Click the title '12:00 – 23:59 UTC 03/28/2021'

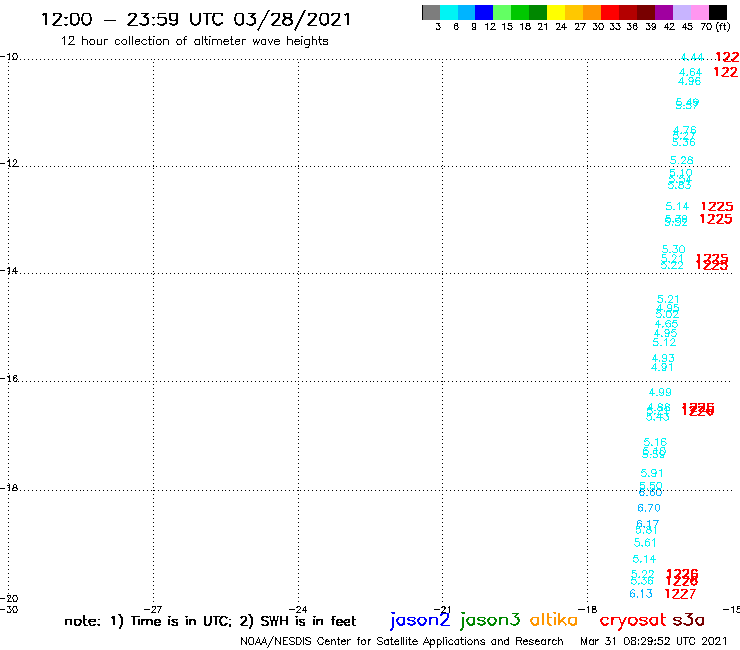pos(196,19)
